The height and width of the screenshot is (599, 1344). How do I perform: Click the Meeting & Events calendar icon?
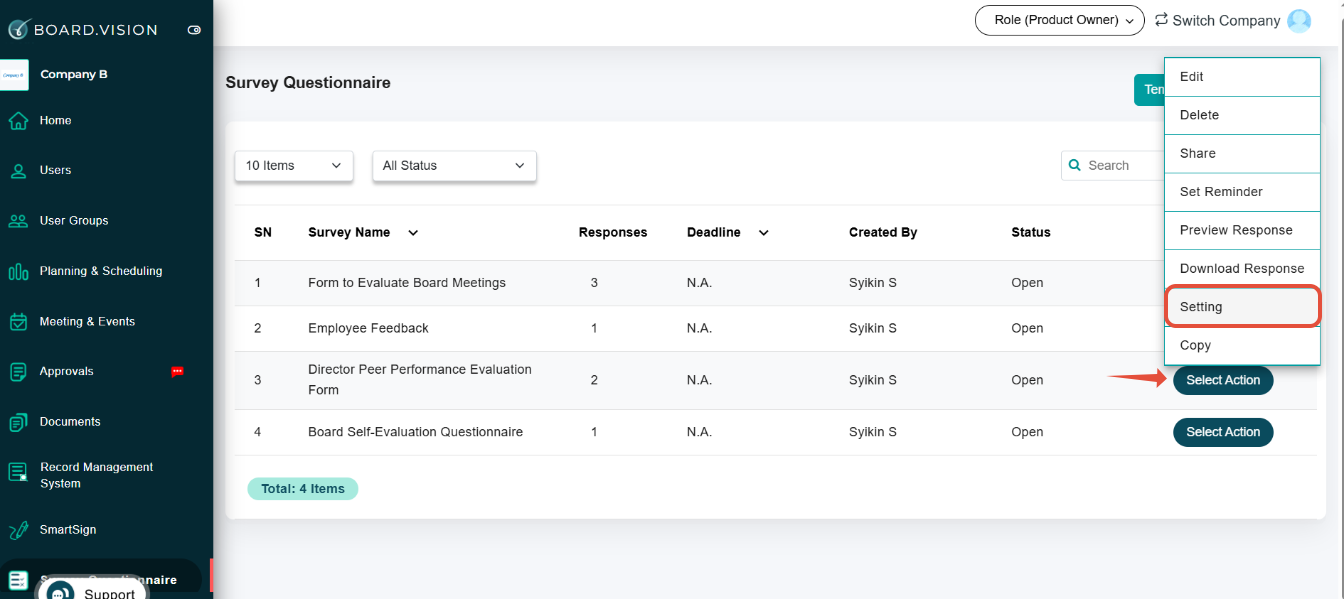(x=18, y=322)
